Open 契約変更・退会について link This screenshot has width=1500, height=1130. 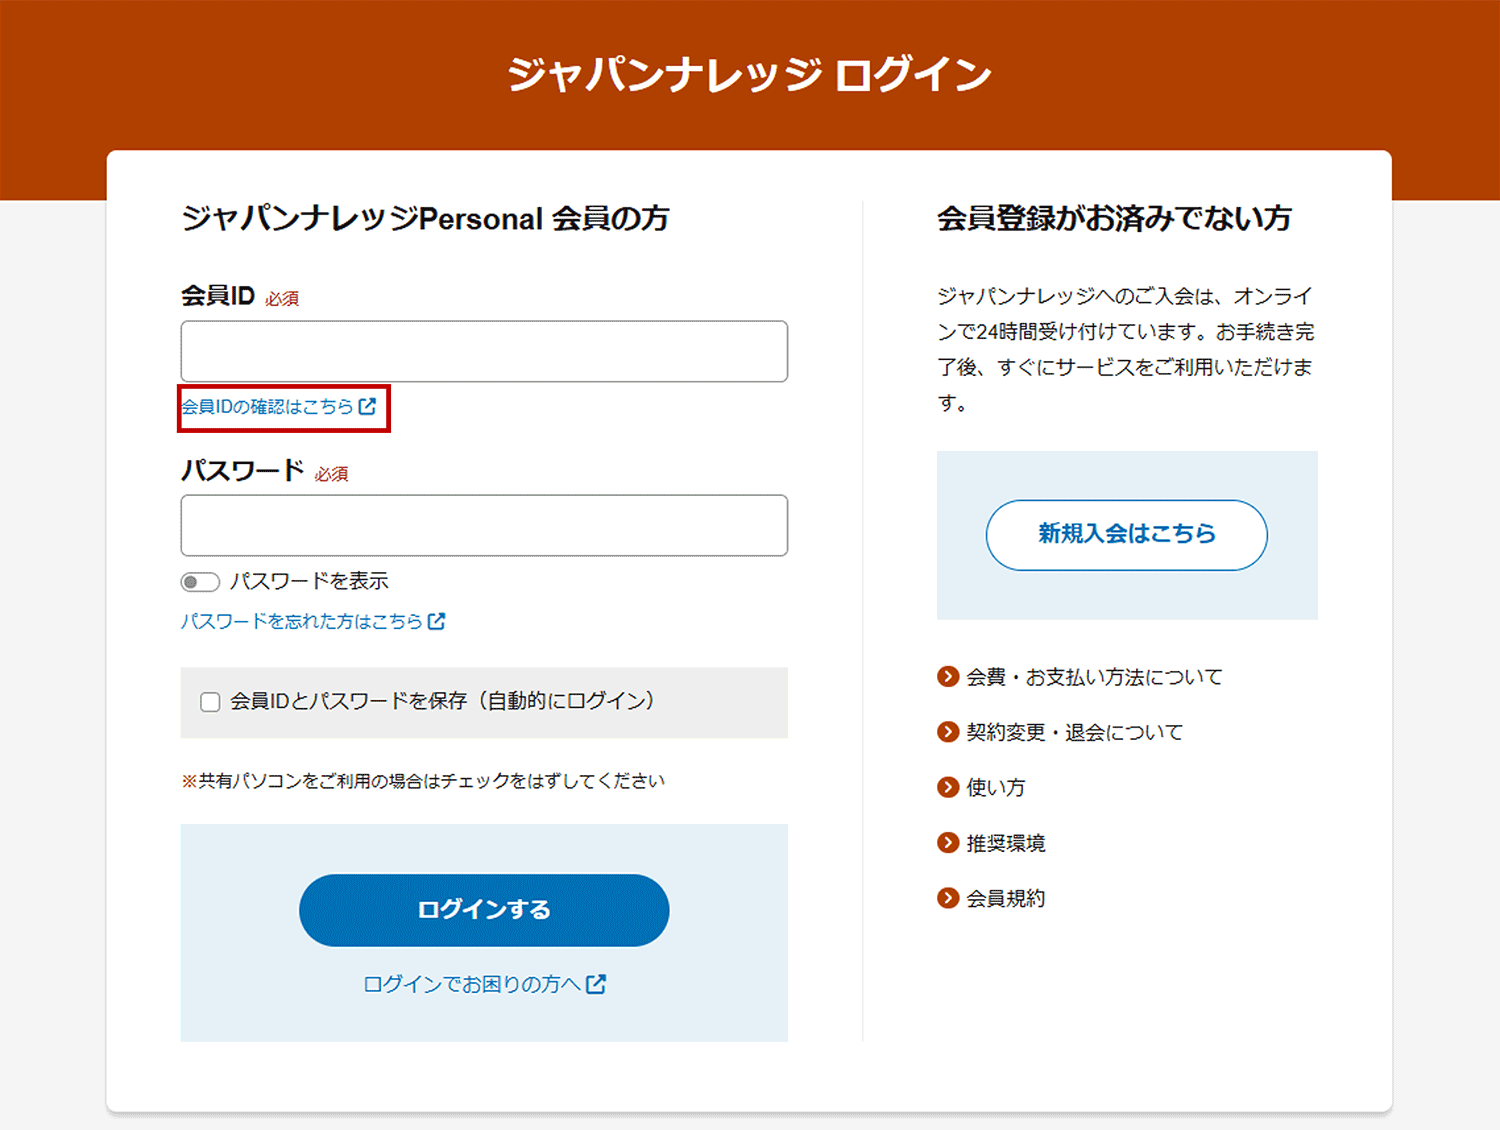click(1074, 733)
